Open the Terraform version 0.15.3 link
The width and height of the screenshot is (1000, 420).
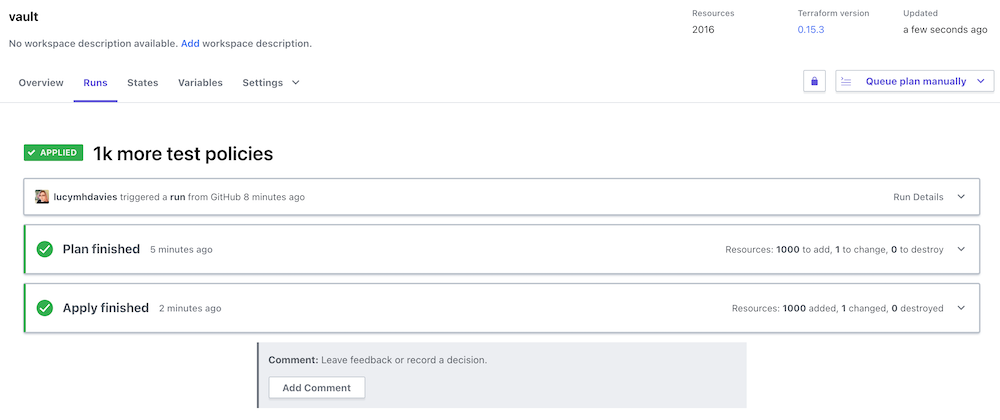click(810, 30)
